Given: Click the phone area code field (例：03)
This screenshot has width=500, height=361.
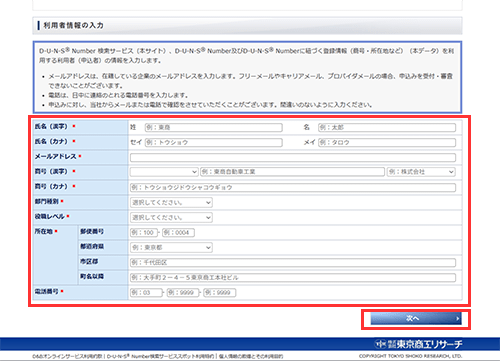Looking at the screenshot, I should [x=146, y=292].
